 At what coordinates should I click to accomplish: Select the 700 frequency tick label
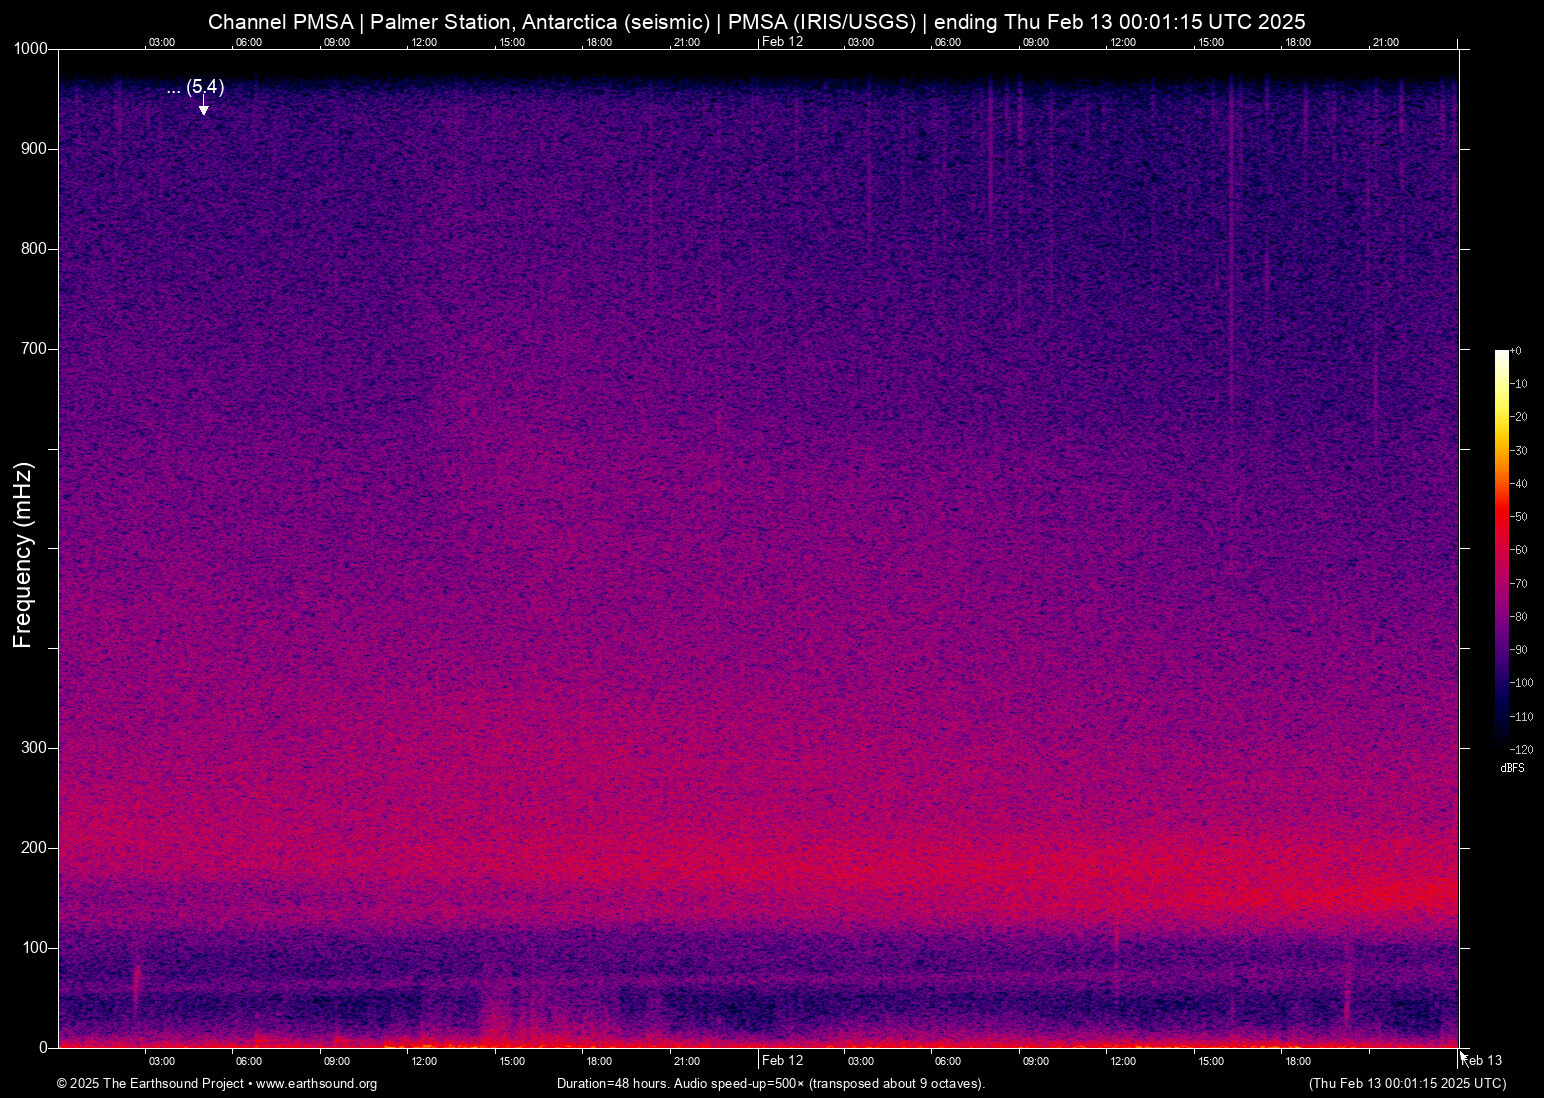(33, 349)
